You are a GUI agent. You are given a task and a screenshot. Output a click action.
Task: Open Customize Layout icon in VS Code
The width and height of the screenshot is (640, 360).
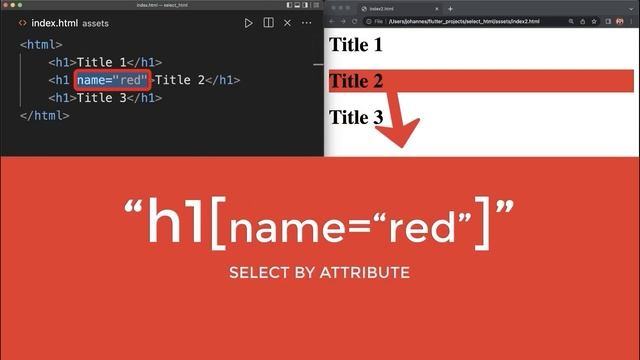pyautogui.click(x=316, y=5)
